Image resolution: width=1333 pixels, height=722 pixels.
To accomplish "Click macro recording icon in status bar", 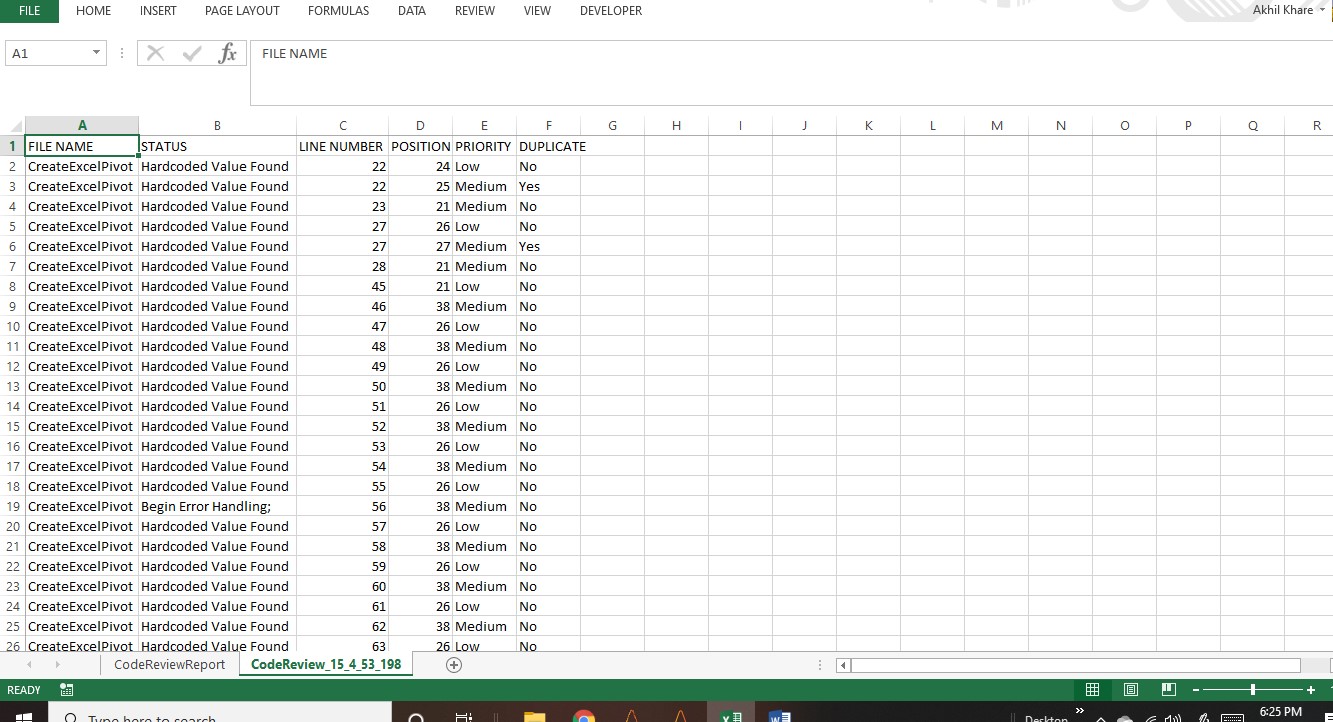I will [67, 690].
